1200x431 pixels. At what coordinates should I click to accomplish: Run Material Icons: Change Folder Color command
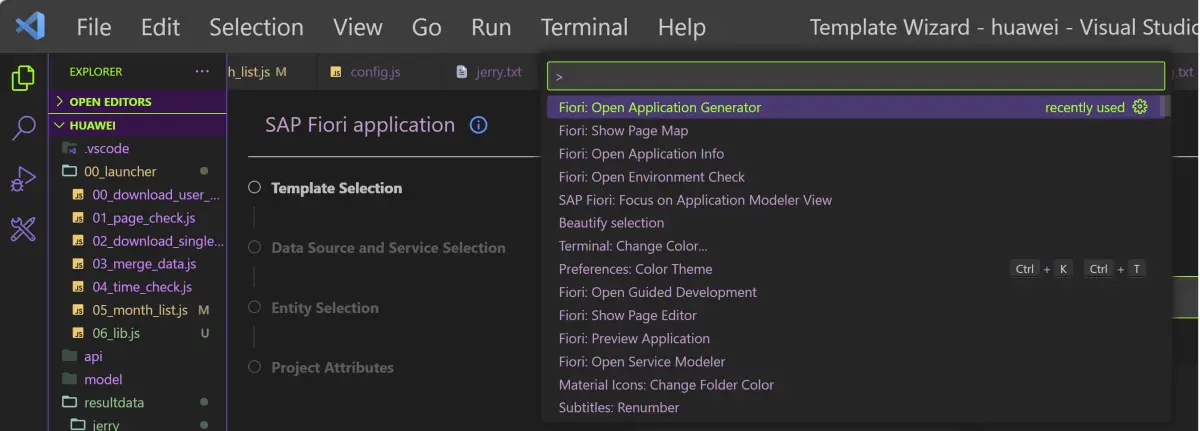pyautogui.click(x=856, y=384)
